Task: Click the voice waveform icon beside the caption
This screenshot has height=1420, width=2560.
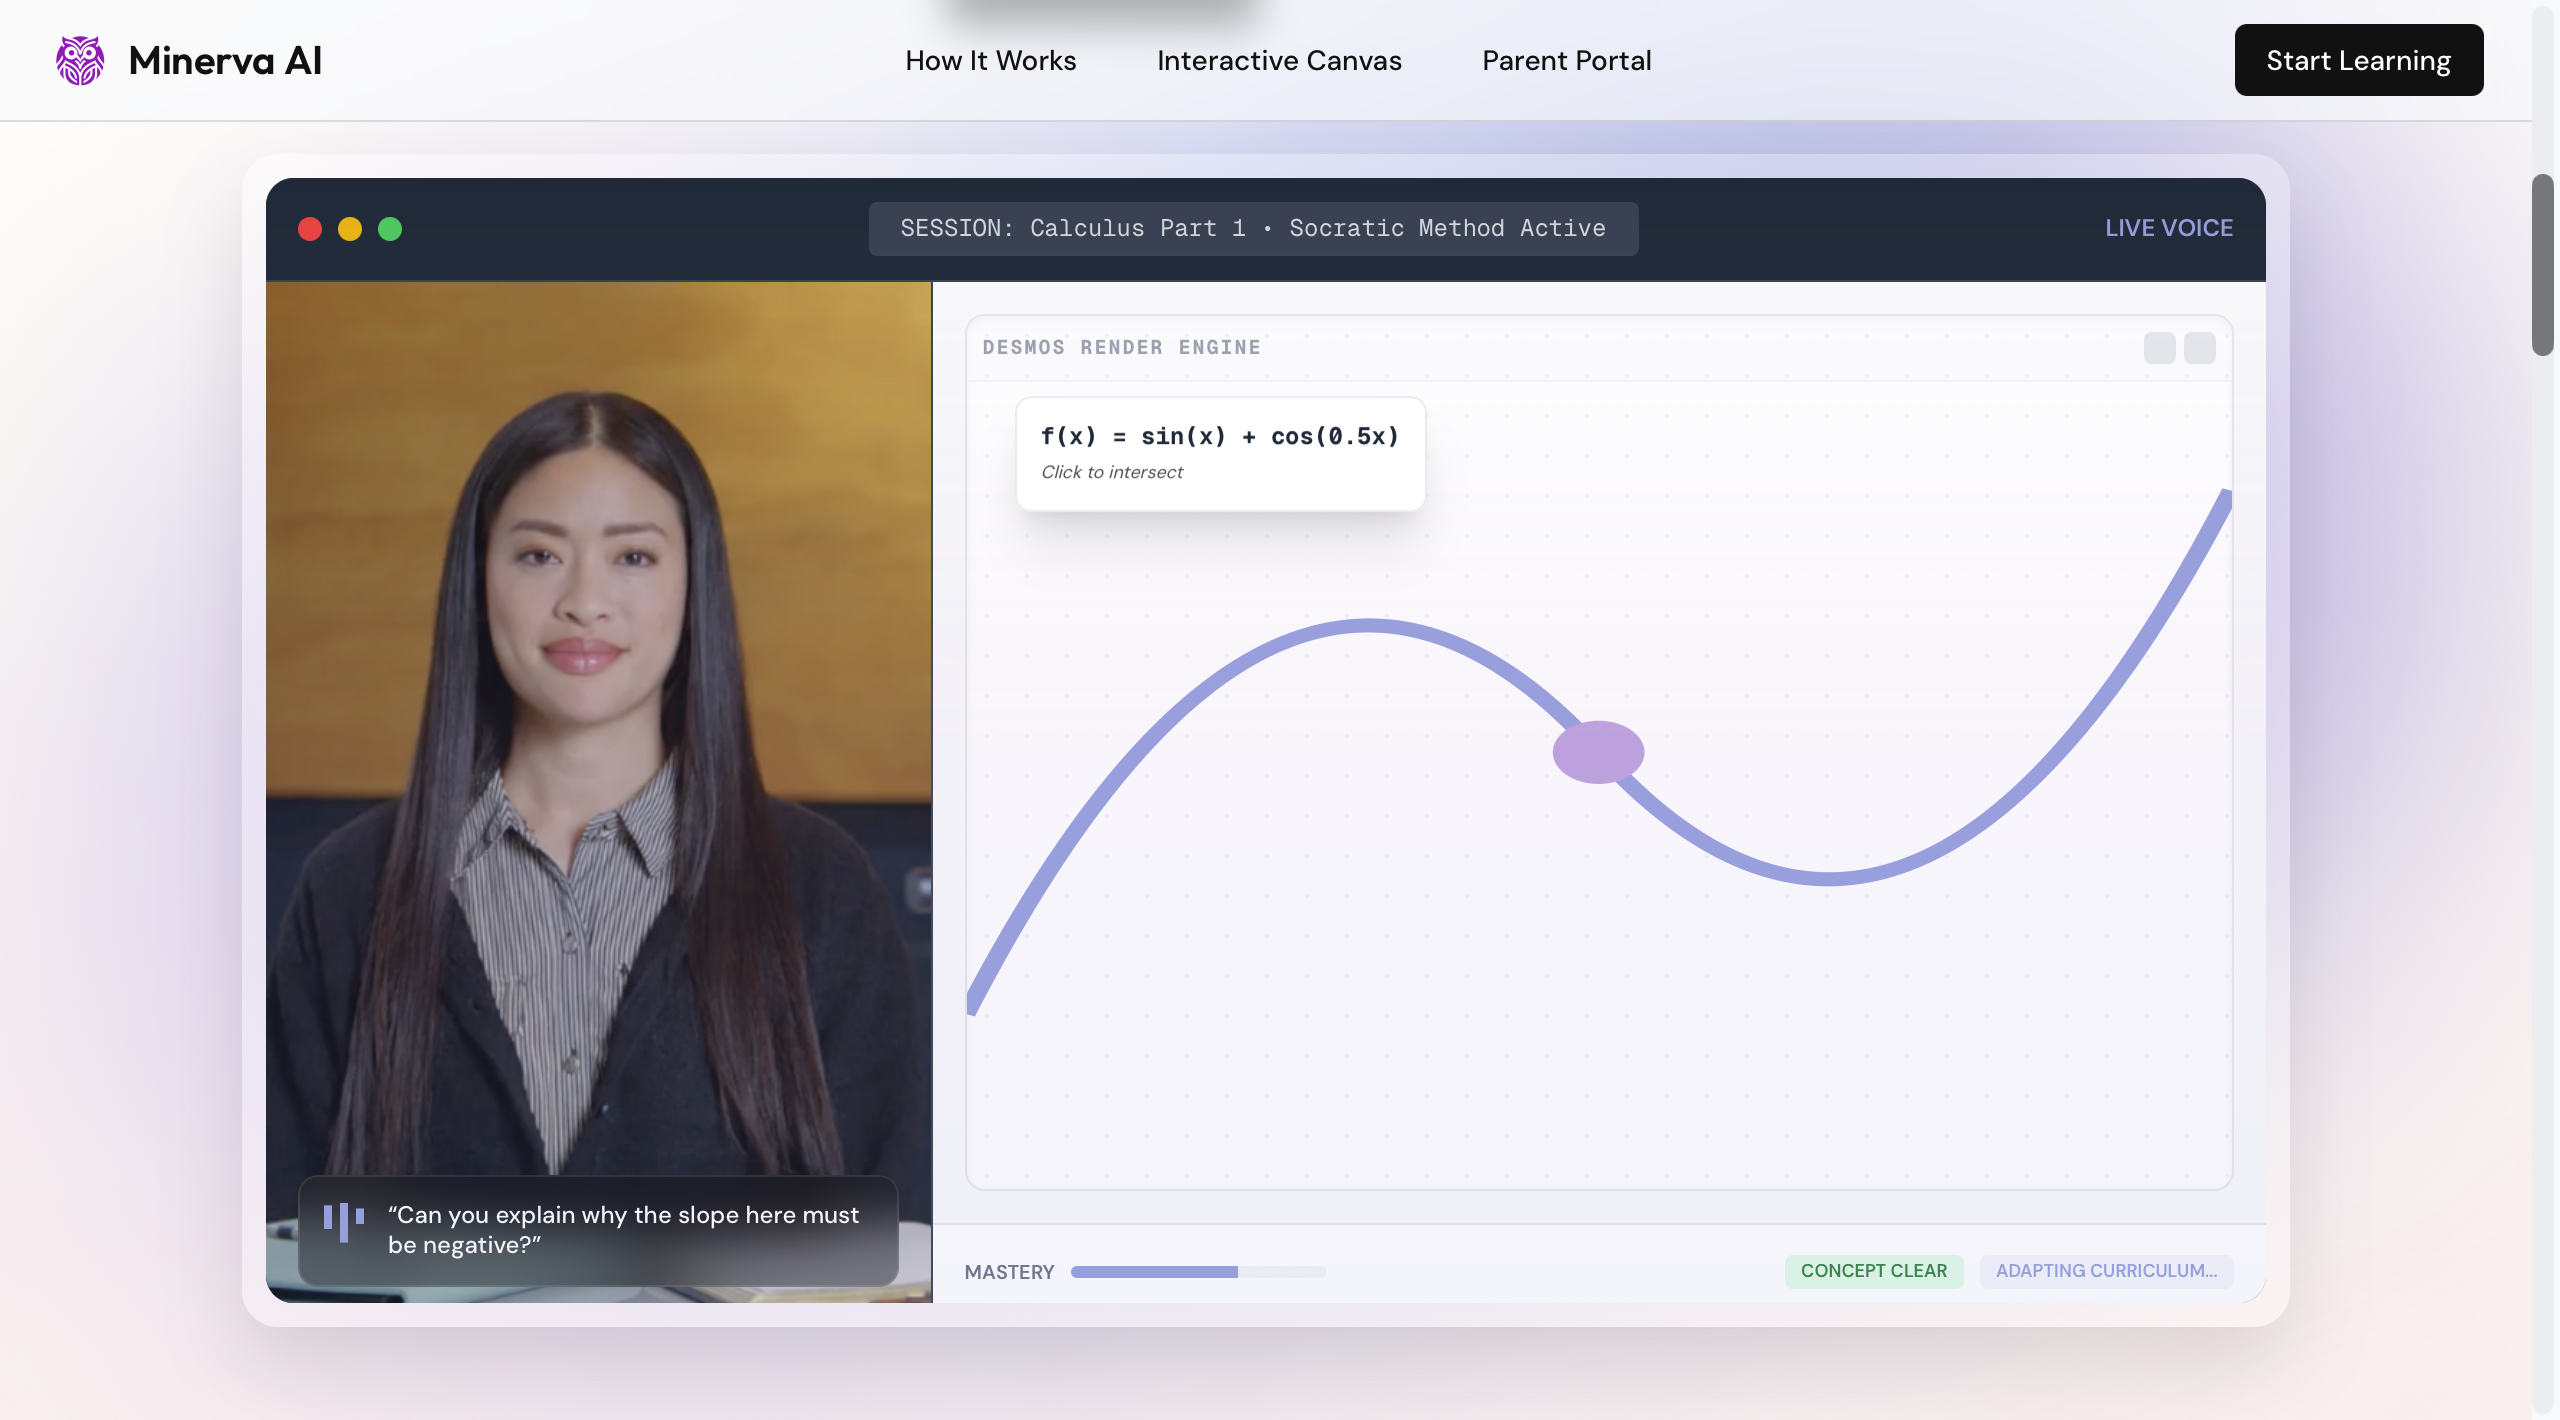Action: (343, 1222)
